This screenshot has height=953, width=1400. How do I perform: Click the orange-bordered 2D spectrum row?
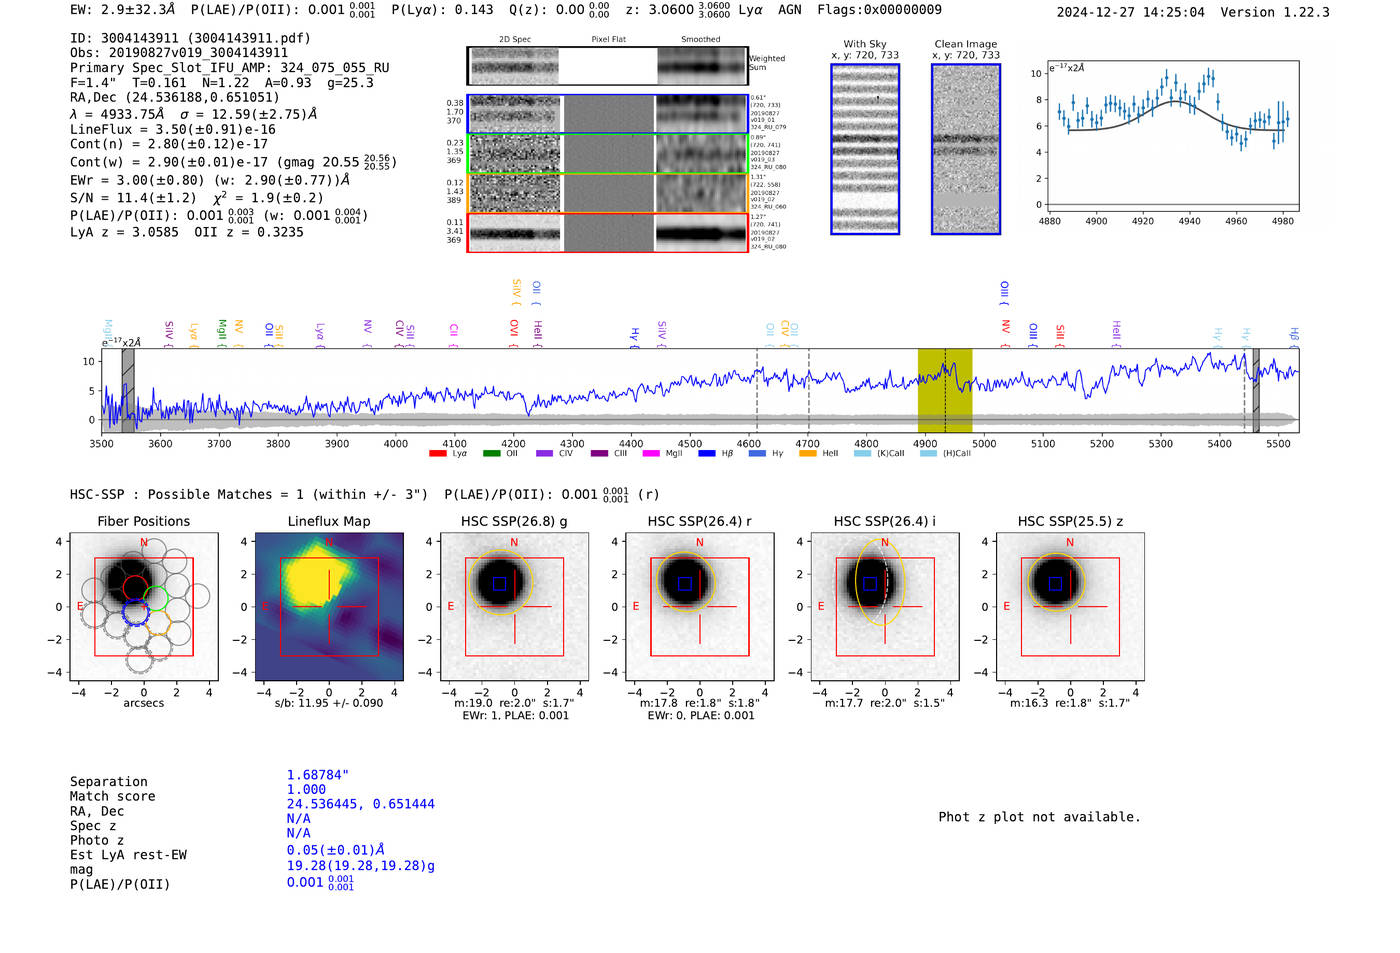coord(608,193)
